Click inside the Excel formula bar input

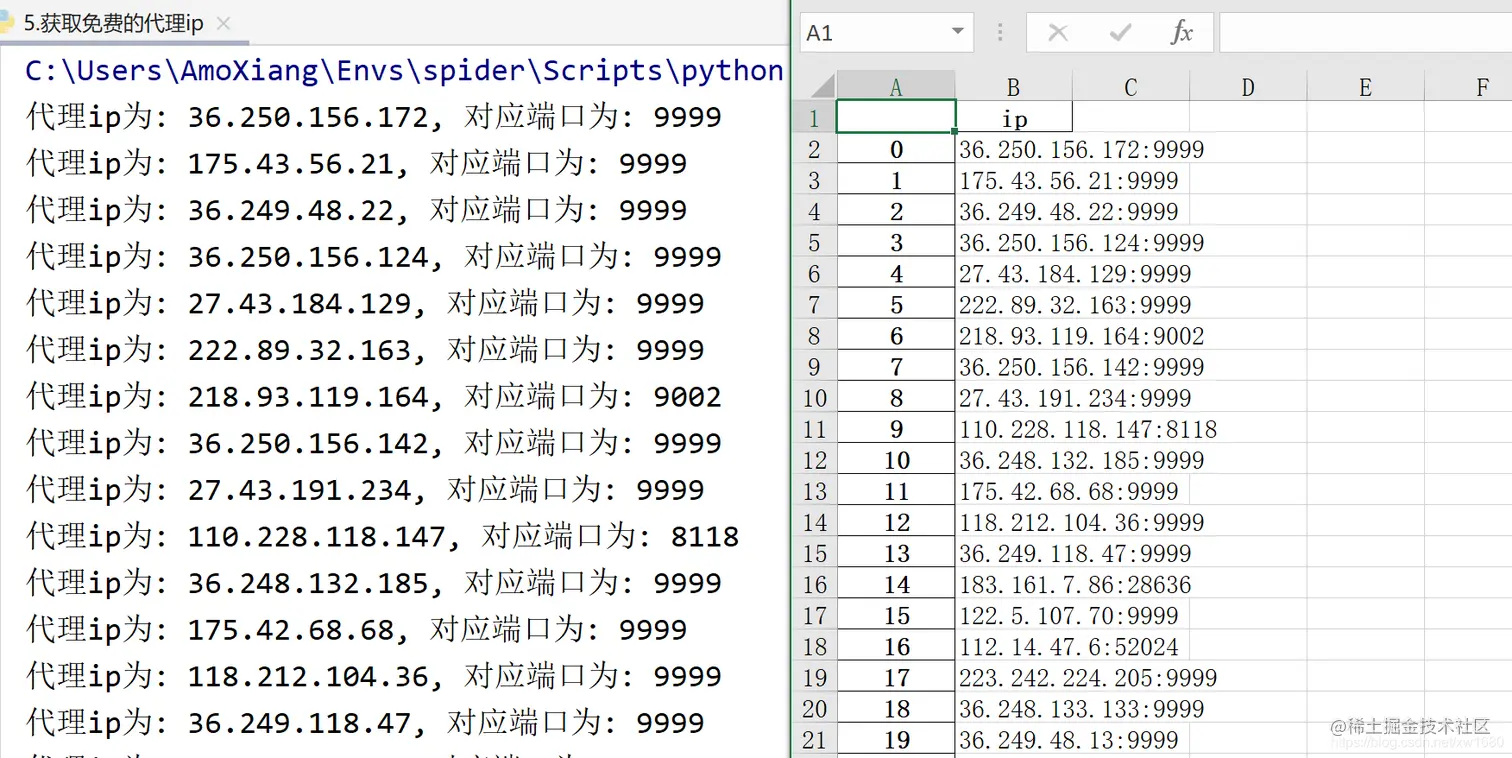pyautogui.click(x=1365, y=33)
